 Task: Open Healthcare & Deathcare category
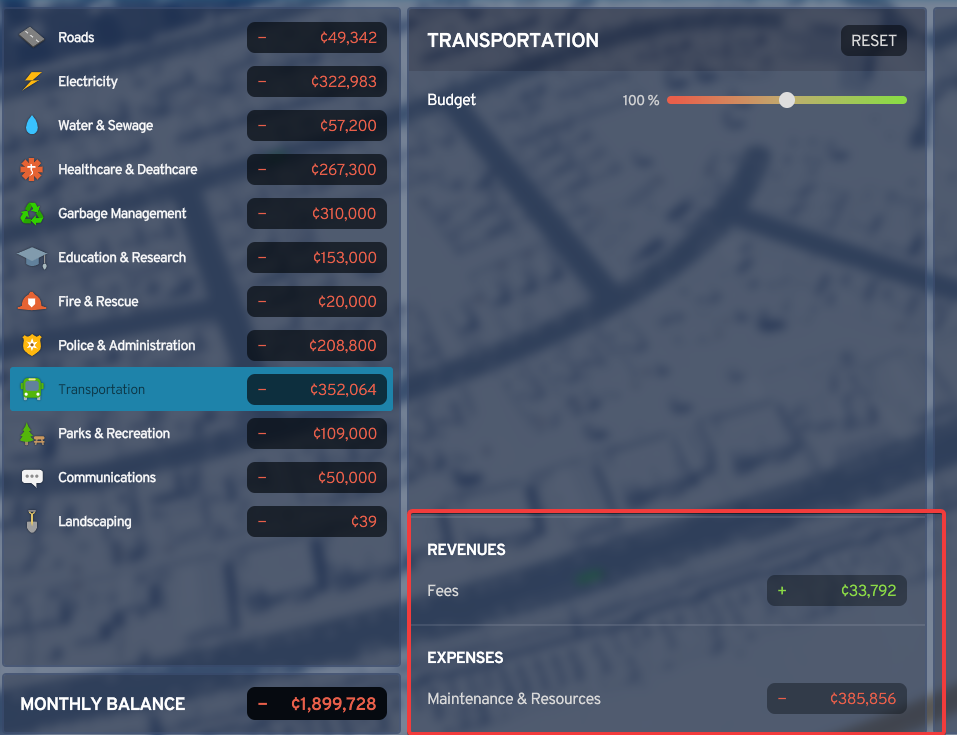[201, 169]
